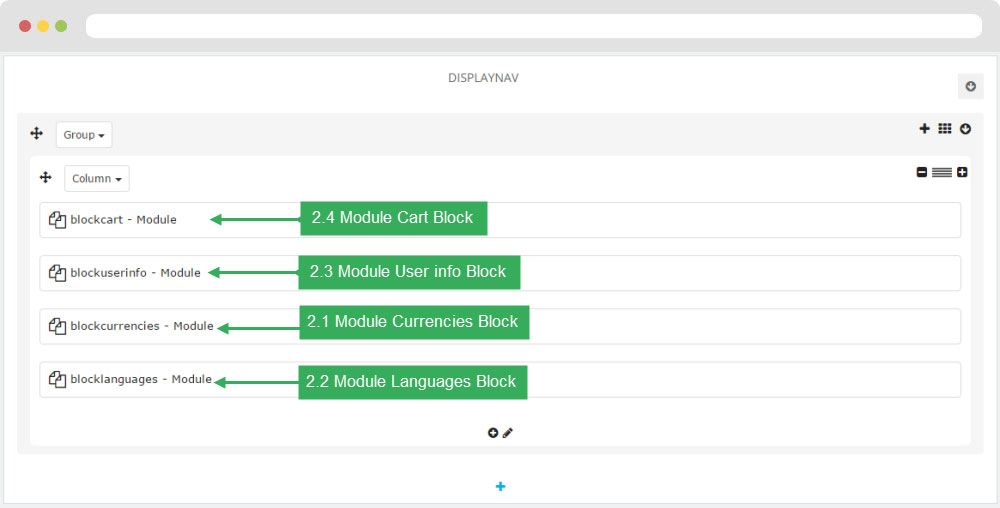Open the Column dropdown
The image size is (1000, 508).
point(96,178)
